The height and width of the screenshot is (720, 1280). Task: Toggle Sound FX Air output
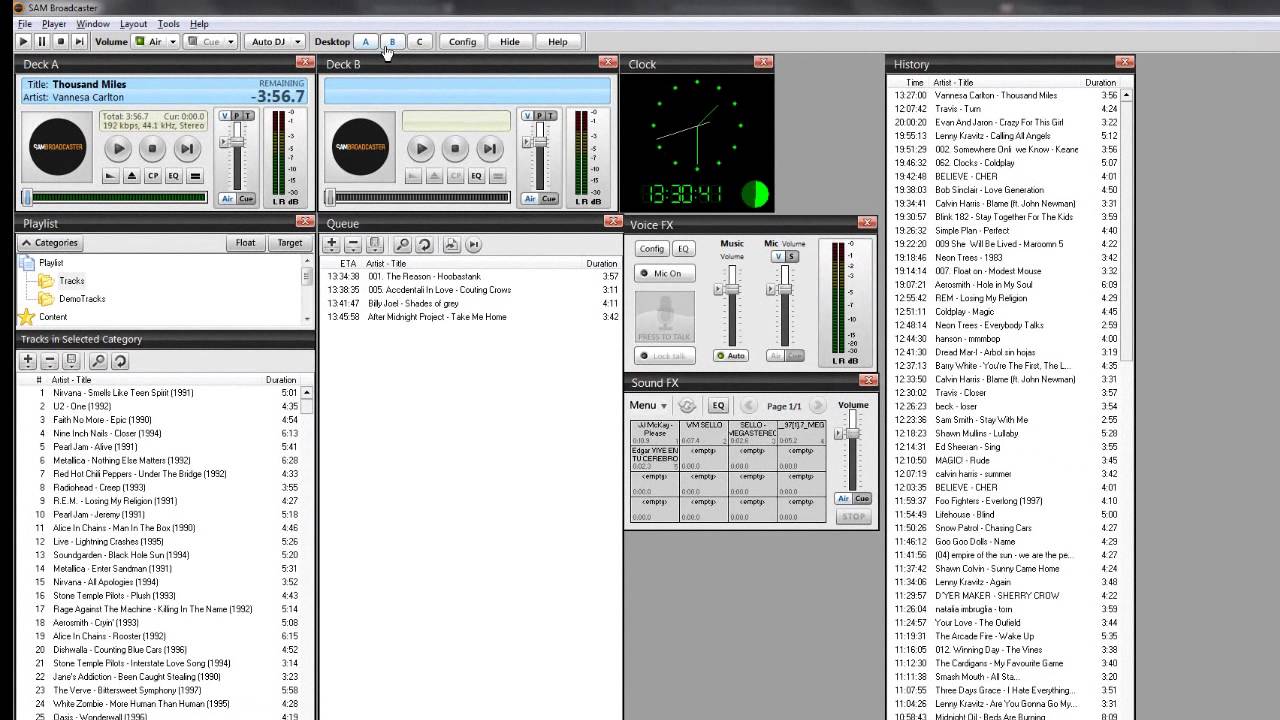coord(844,498)
